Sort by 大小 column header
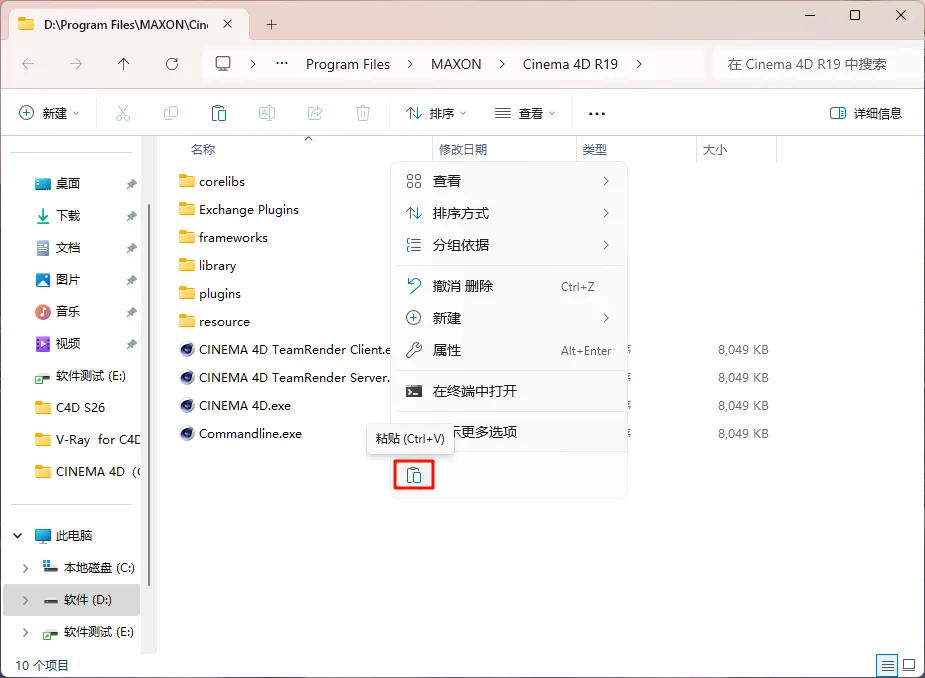 click(714, 150)
